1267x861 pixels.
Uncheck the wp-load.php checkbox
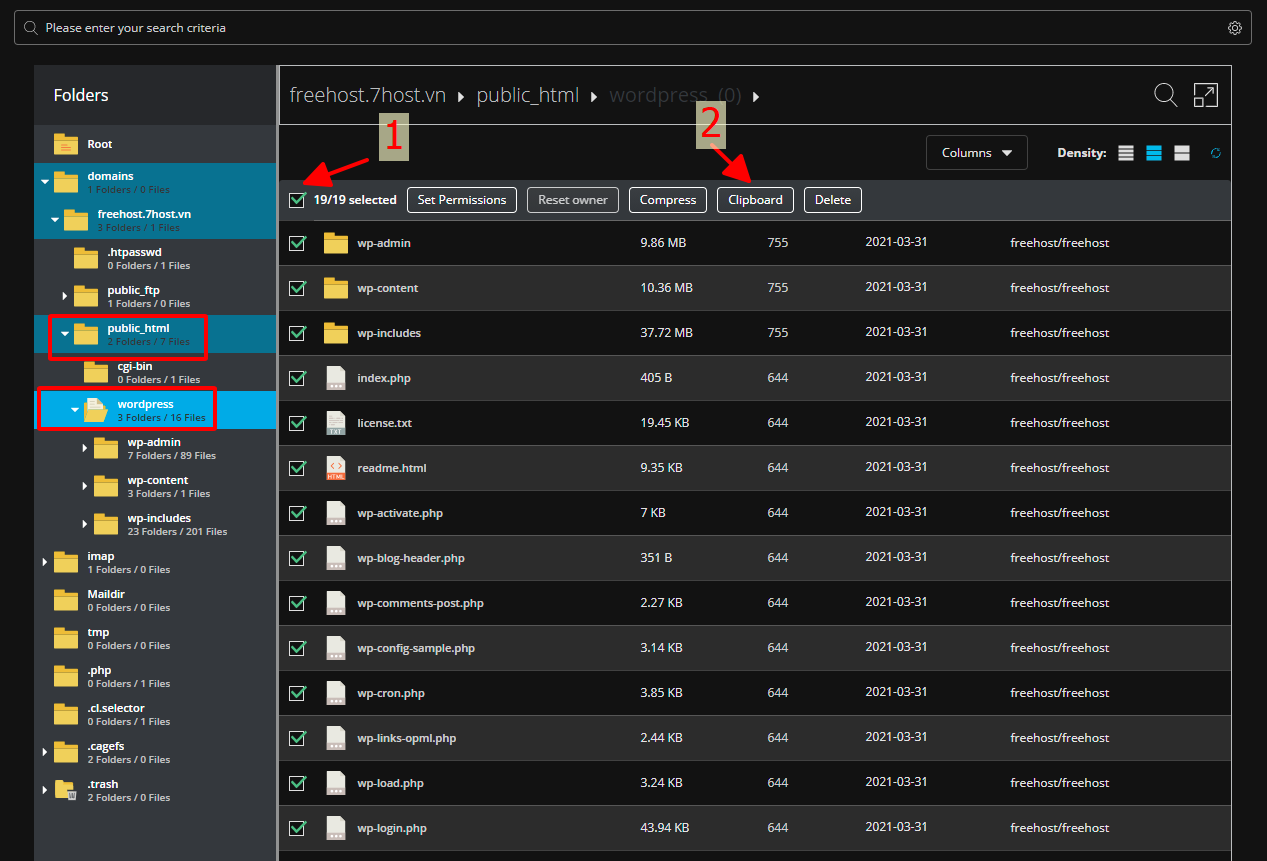click(297, 783)
